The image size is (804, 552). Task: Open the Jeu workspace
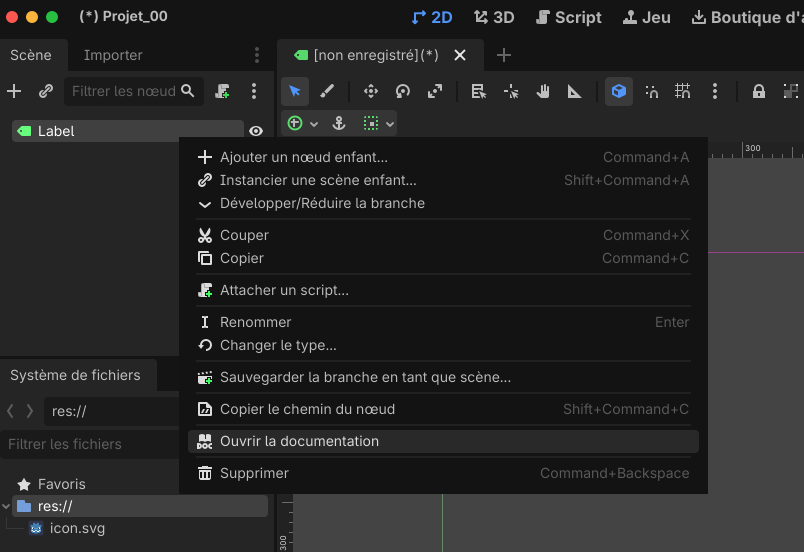647,17
